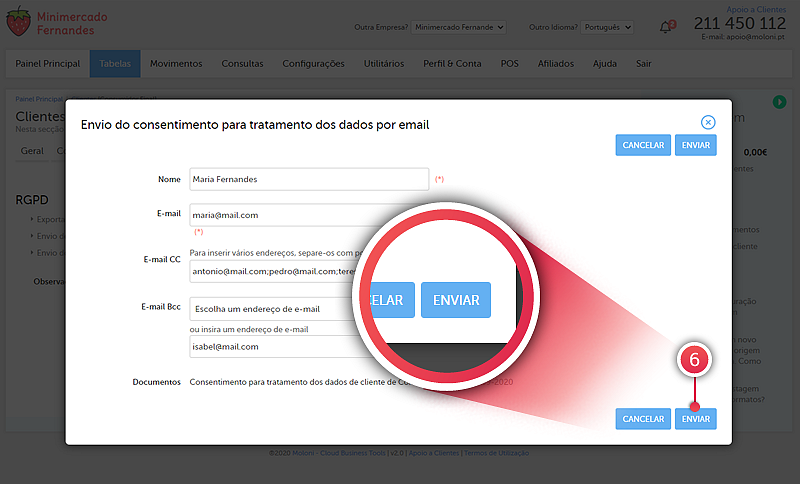Open the Perfil & Conta menu
Image resolution: width=800 pixels, height=484 pixels.
452,64
